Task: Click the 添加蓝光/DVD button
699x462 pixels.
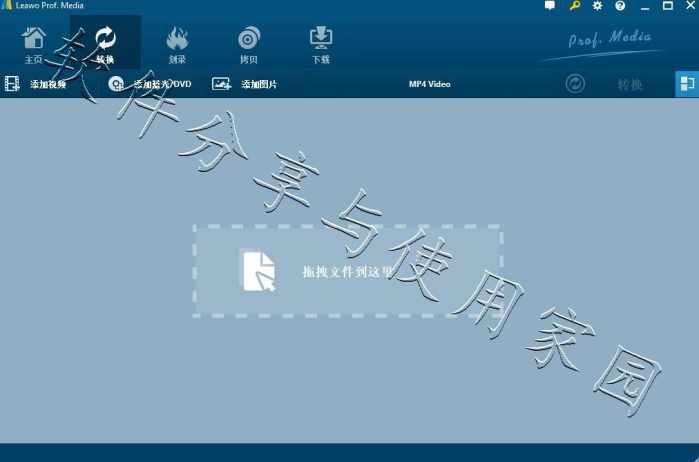Action: point(150,84)
